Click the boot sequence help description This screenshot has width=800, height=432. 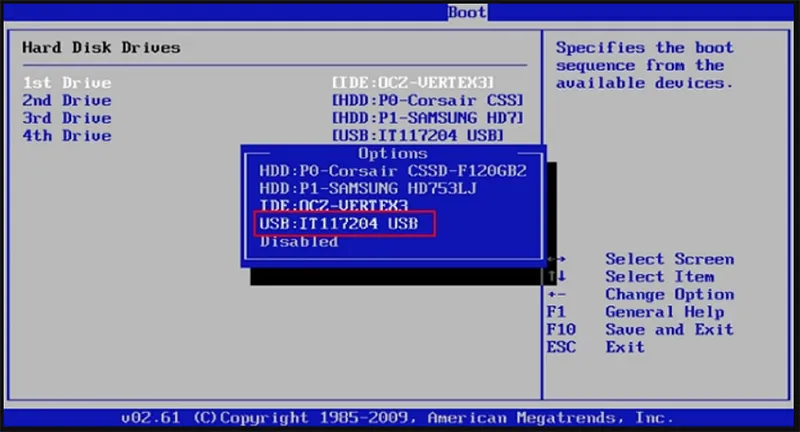point(645,65)
